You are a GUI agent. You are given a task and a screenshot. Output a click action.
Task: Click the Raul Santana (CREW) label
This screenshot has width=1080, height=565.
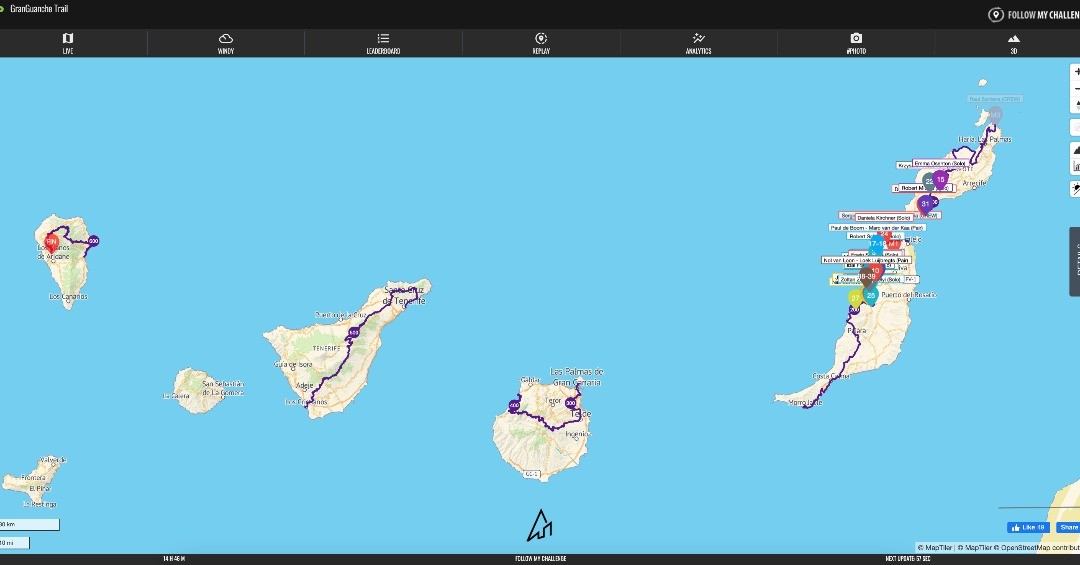(x=995, y=99)
